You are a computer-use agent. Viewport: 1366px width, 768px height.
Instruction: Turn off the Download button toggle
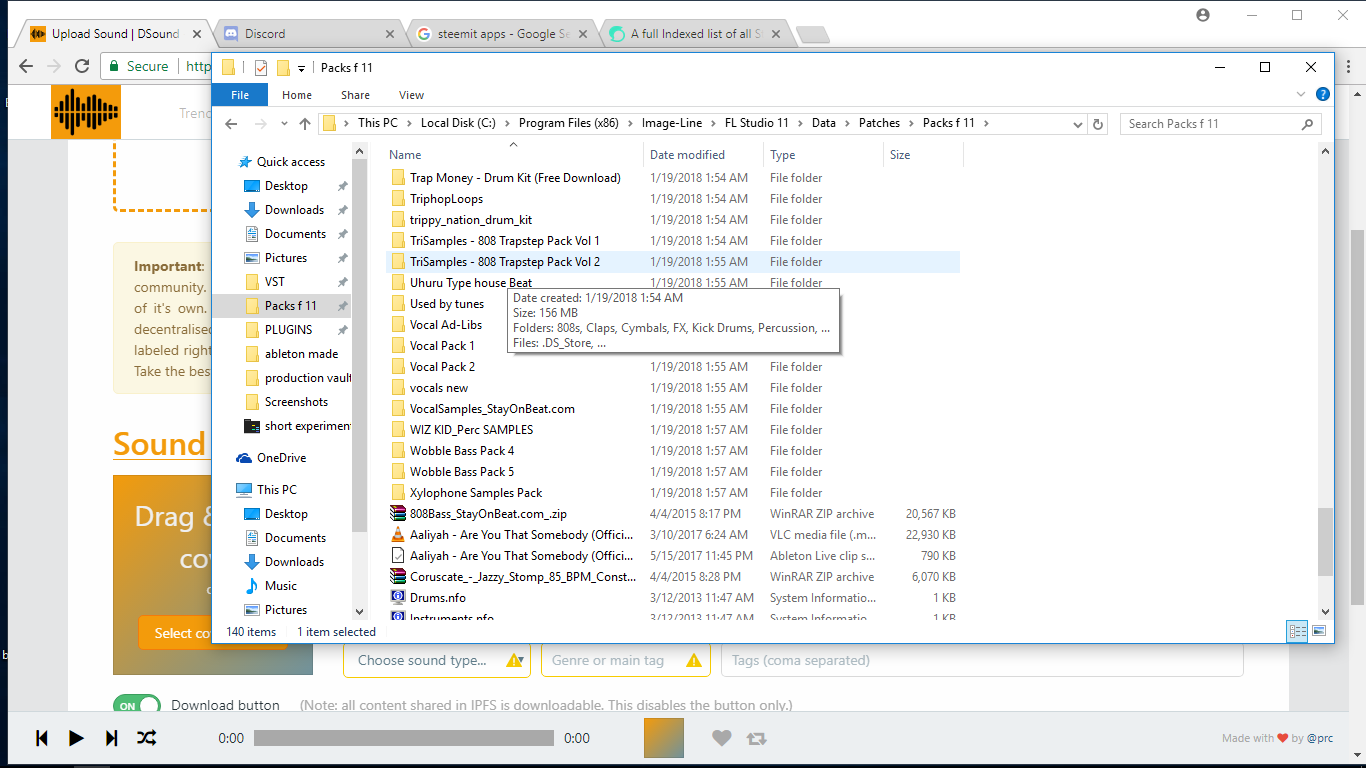coord(136,705)
